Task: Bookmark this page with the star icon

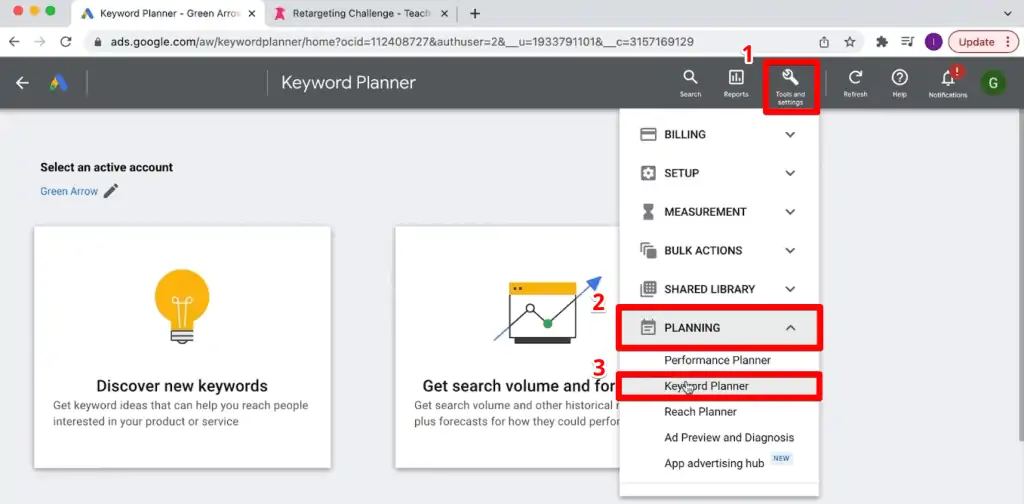Action: point(850,42)
